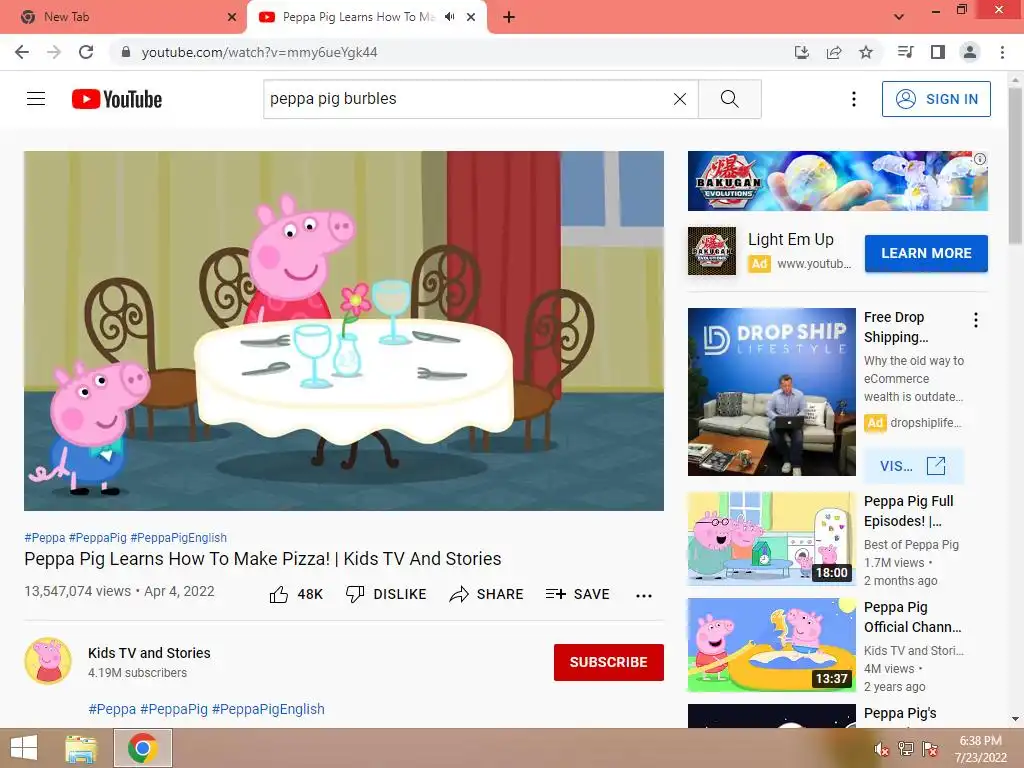The image size is (1024, 768).
Task: Open the Peppa Pig Official Chann... video title
Action: coord(912,617)
